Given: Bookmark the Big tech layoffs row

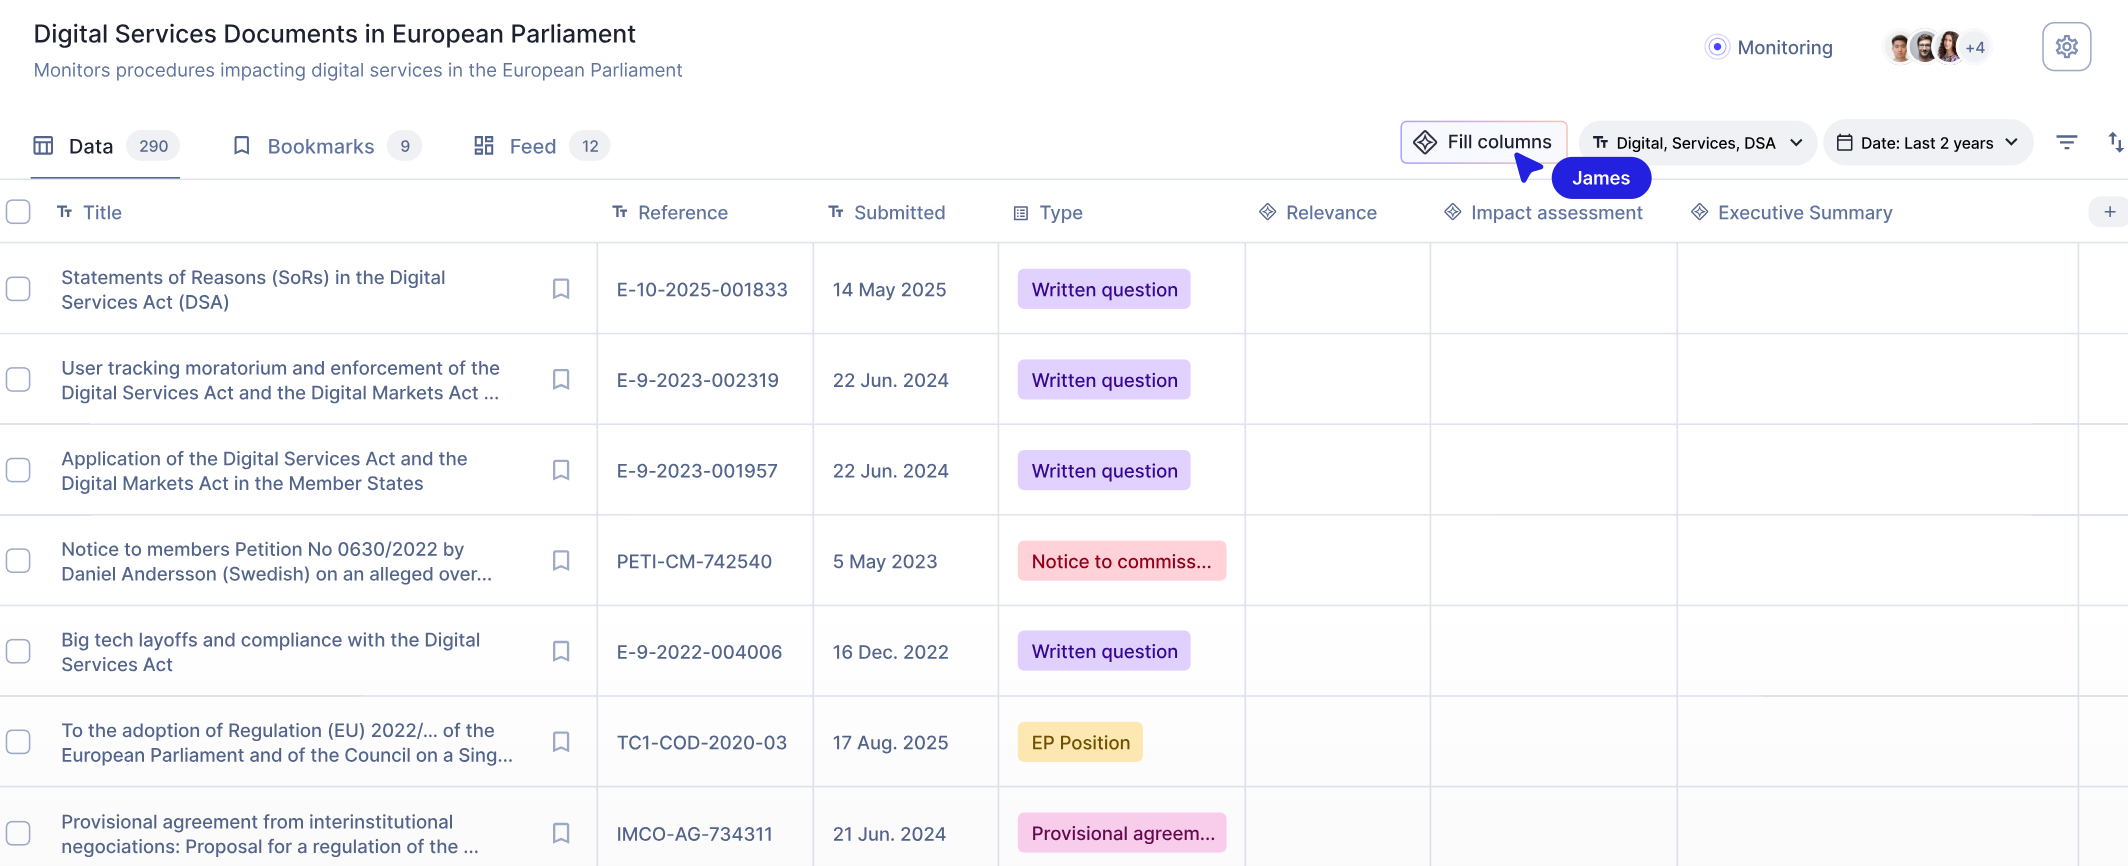Looking at the screenshot, I should [x=561, y=651].
